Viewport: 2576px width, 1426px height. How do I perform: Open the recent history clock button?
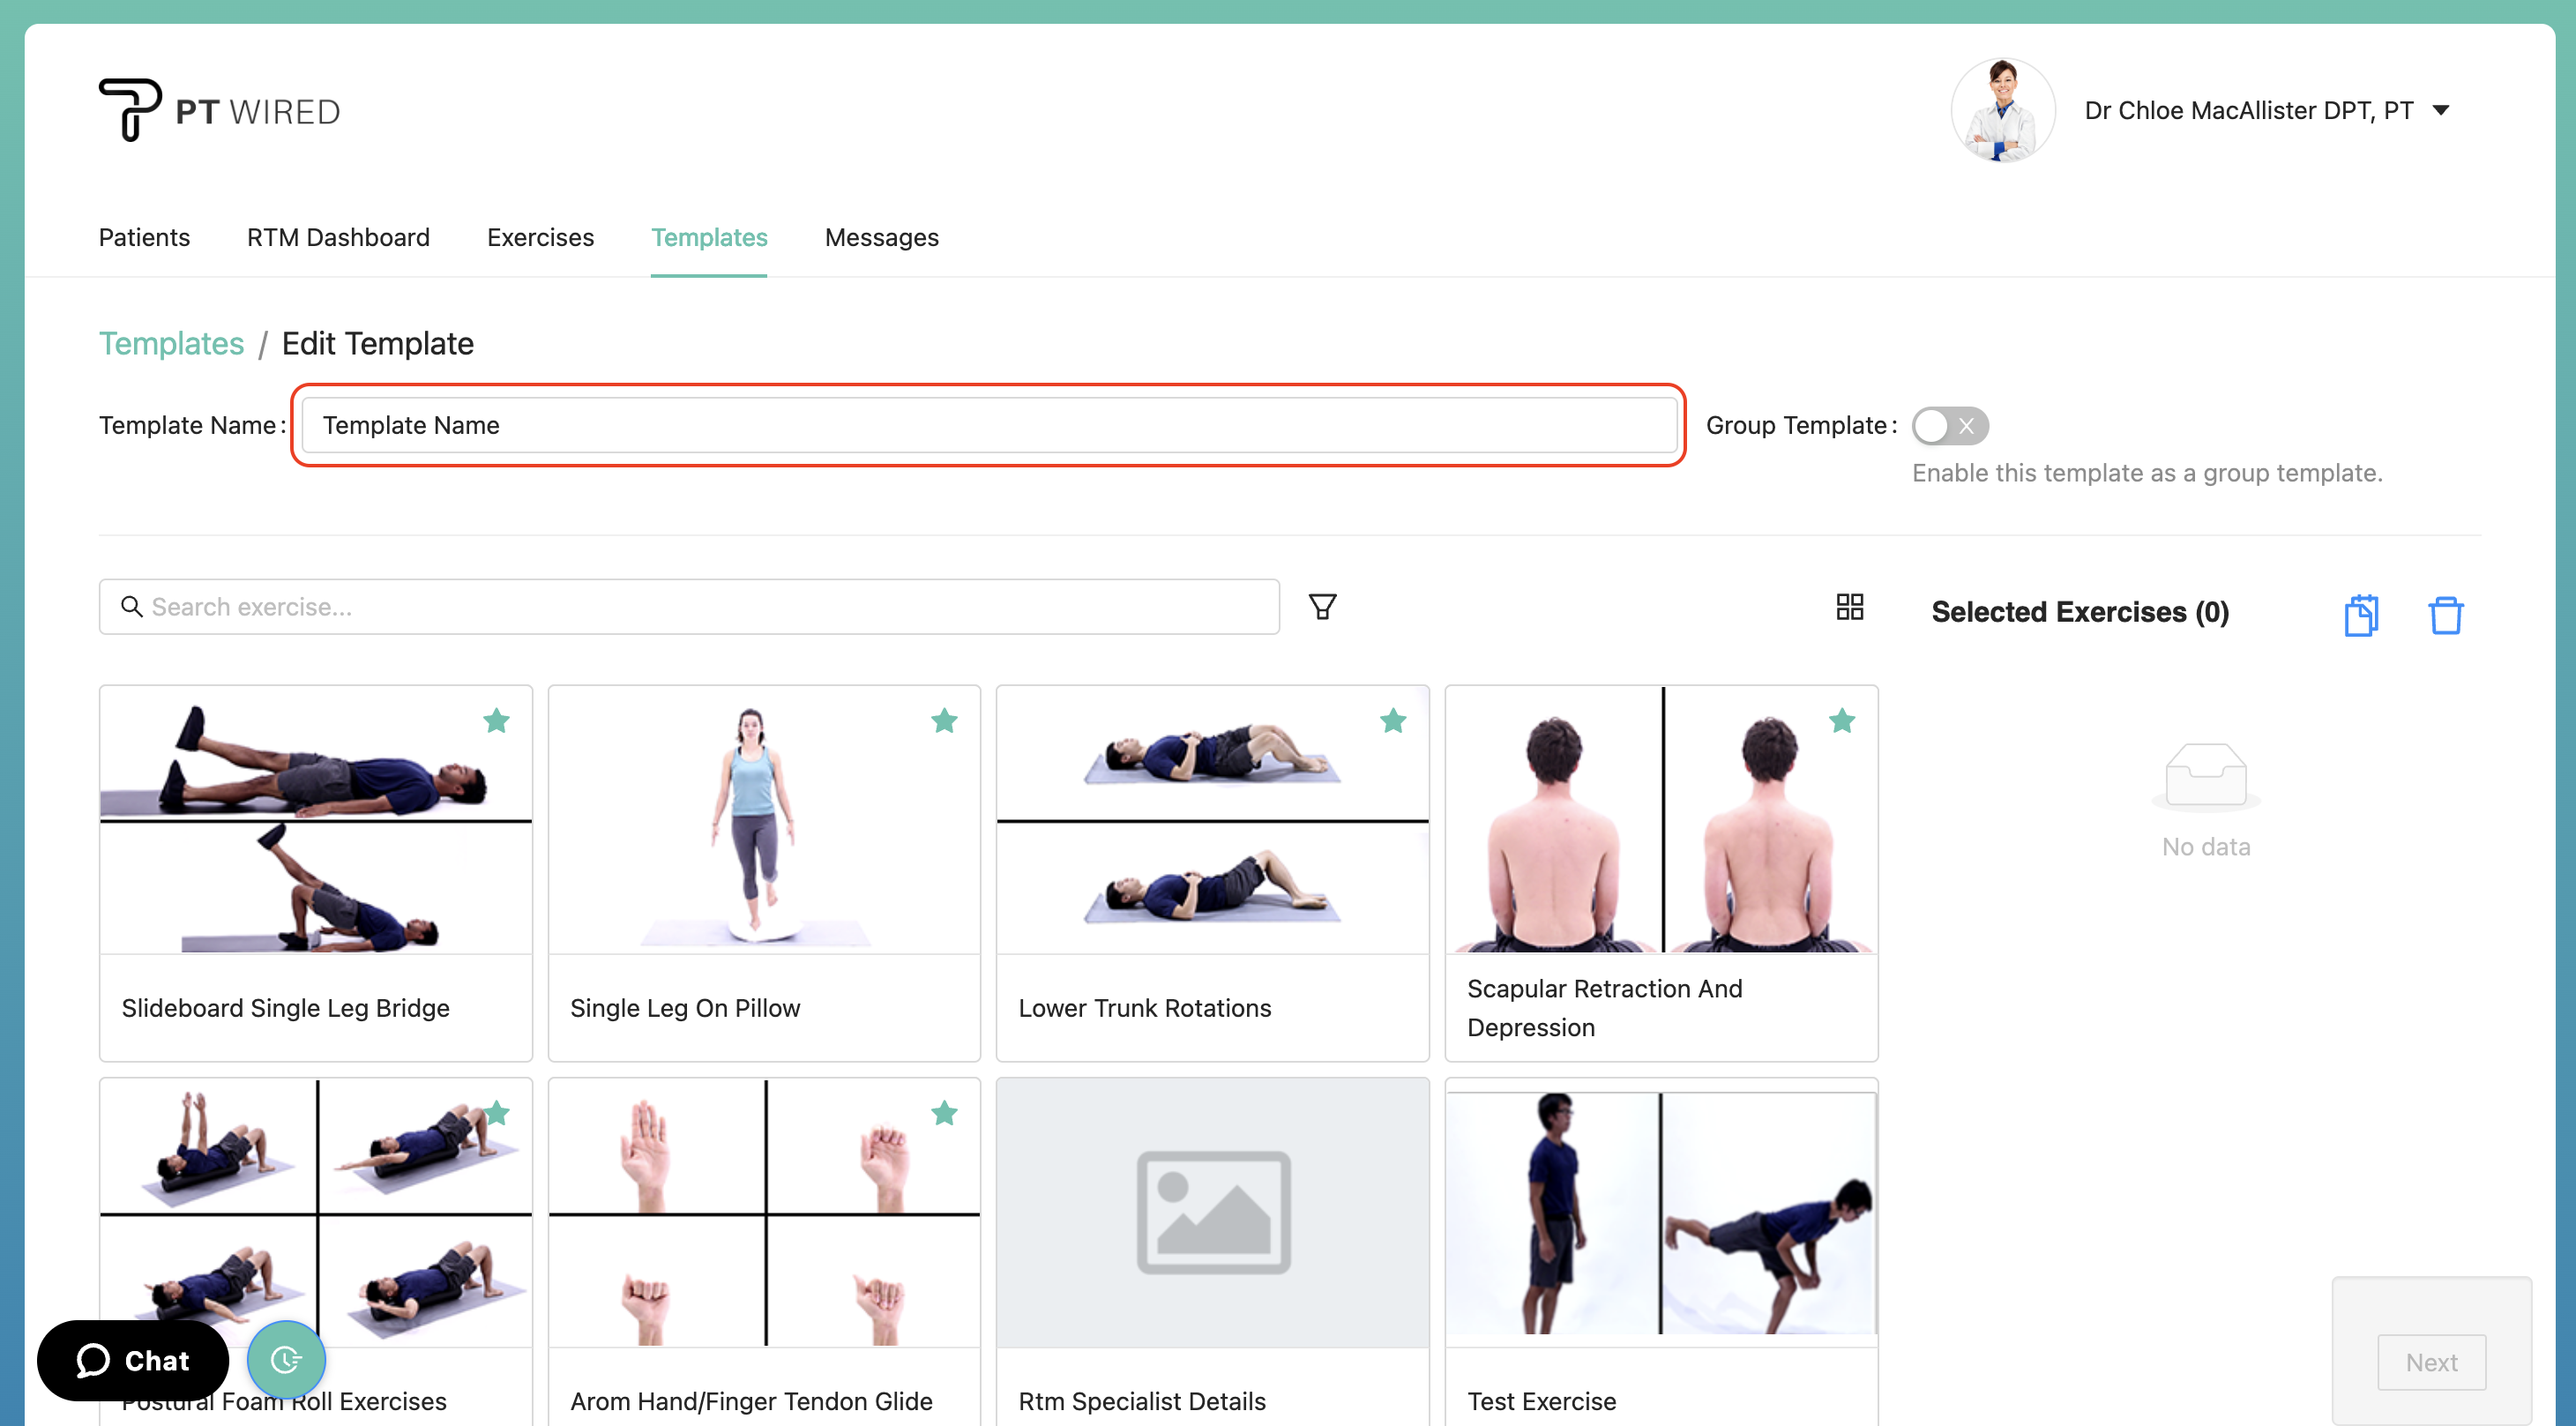[286, 1359]
